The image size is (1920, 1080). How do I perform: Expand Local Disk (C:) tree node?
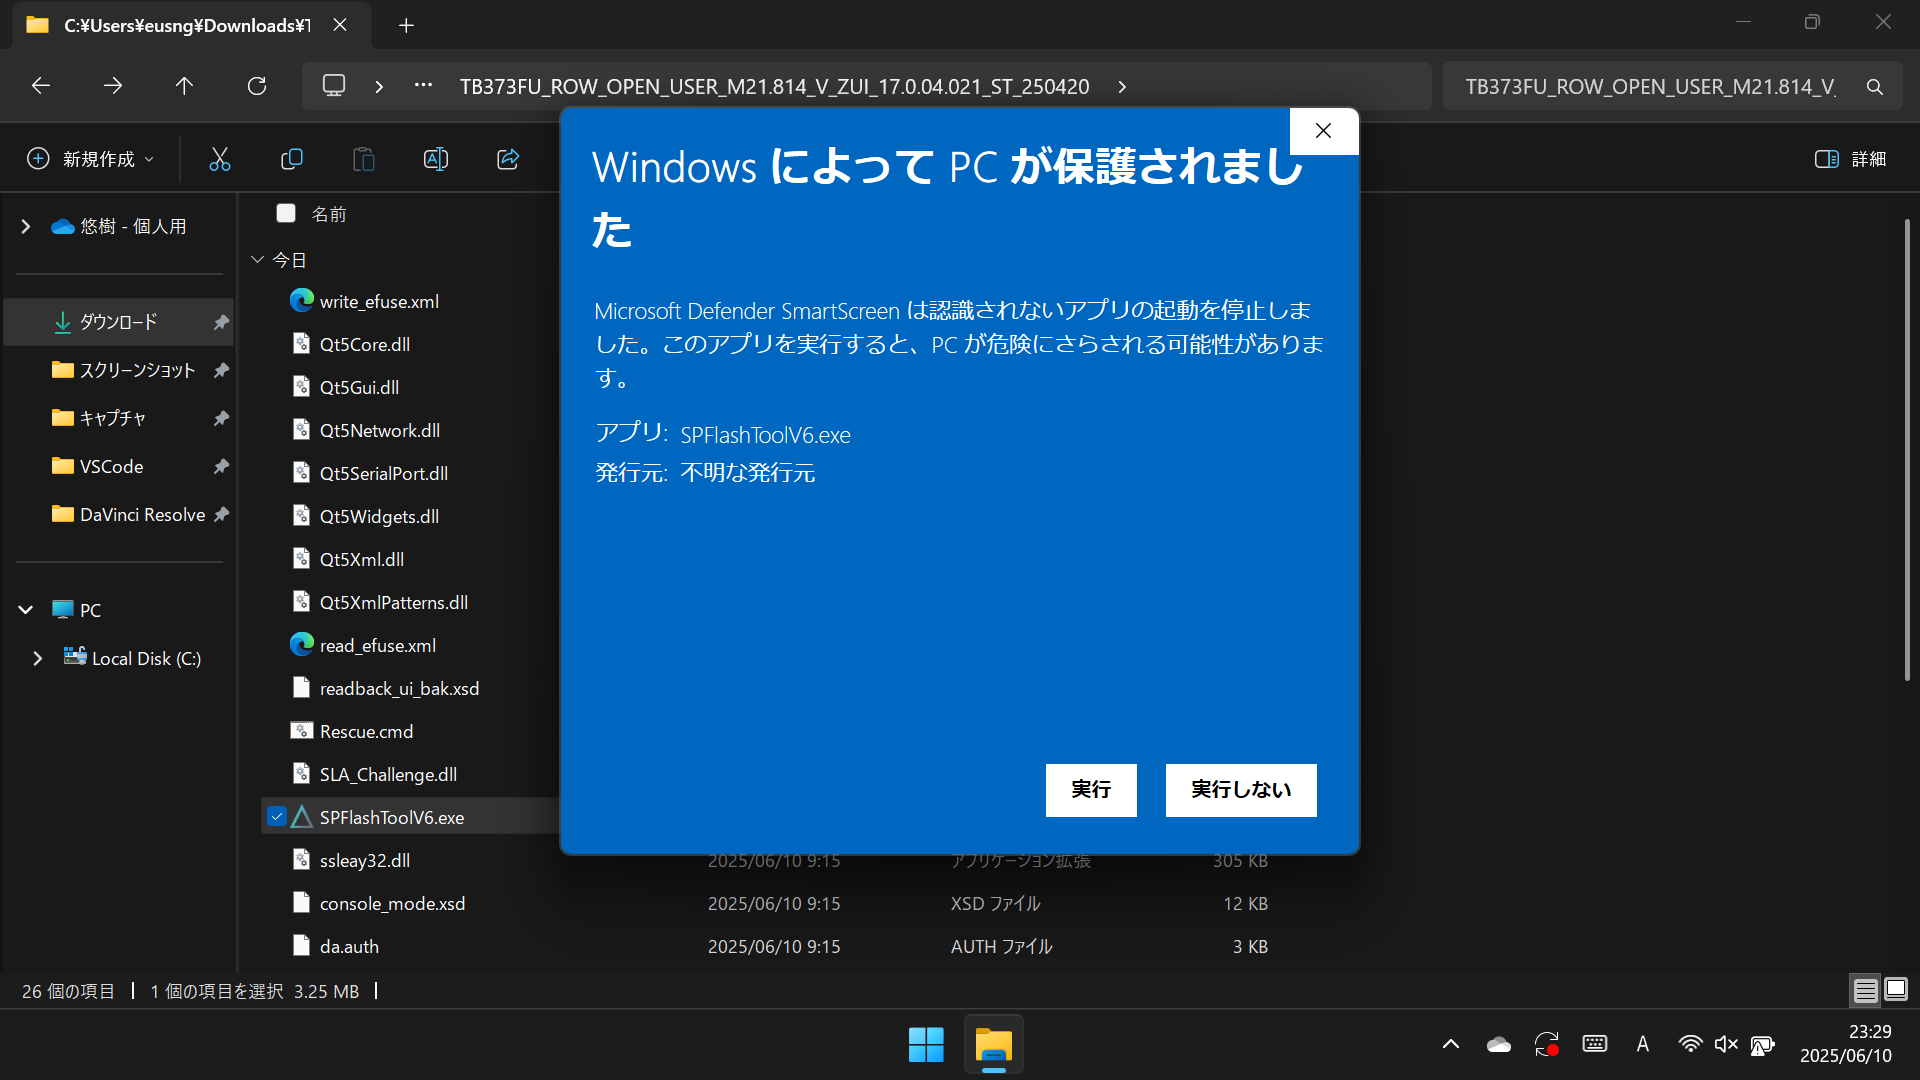[x=38, y=658]
